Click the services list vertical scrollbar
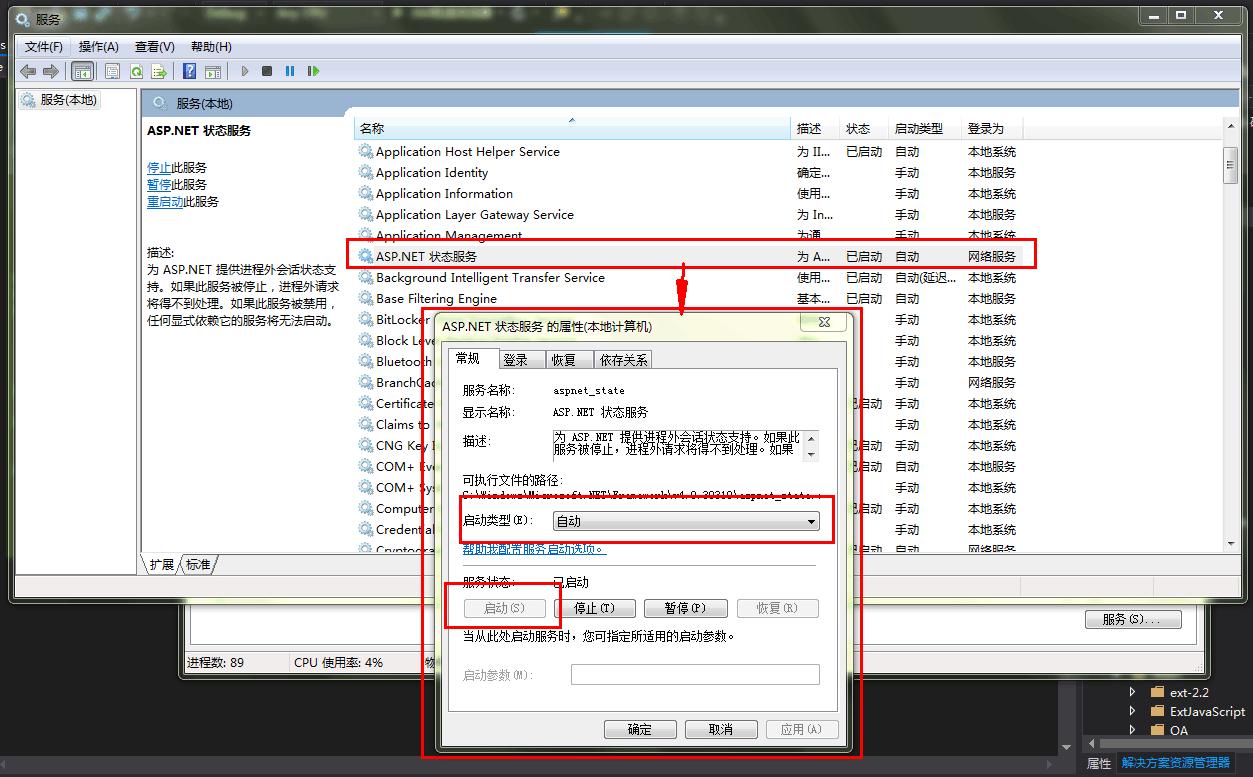The height and width of the screenshot is (777, 1253). 1230,350
